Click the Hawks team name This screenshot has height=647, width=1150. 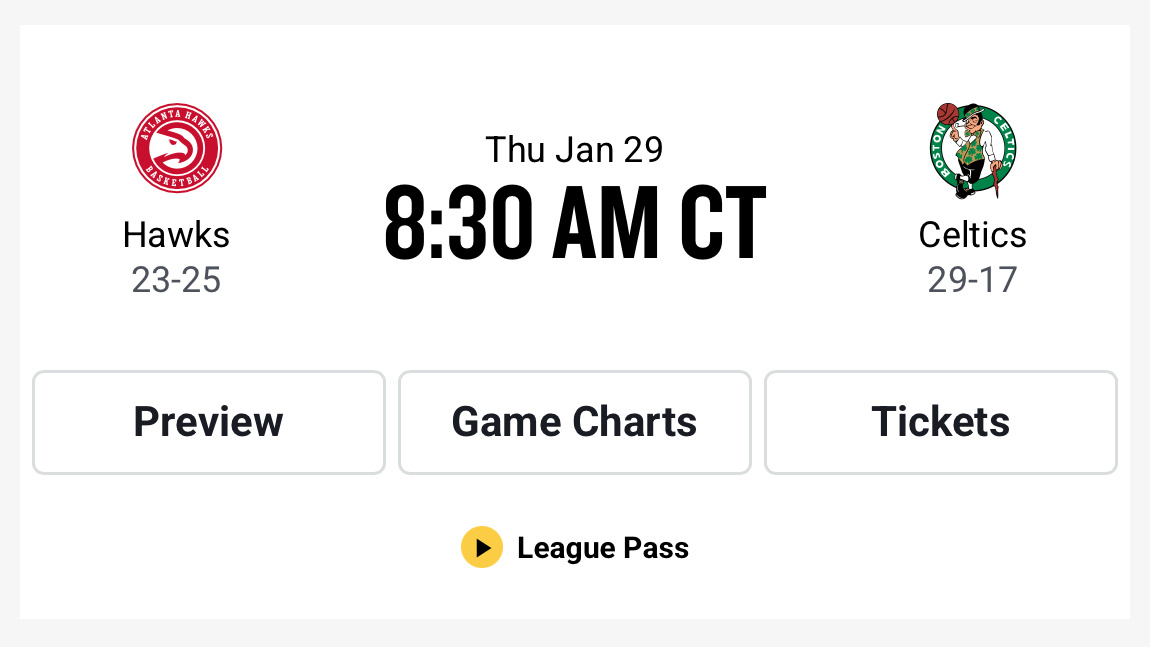coord(177,234)
